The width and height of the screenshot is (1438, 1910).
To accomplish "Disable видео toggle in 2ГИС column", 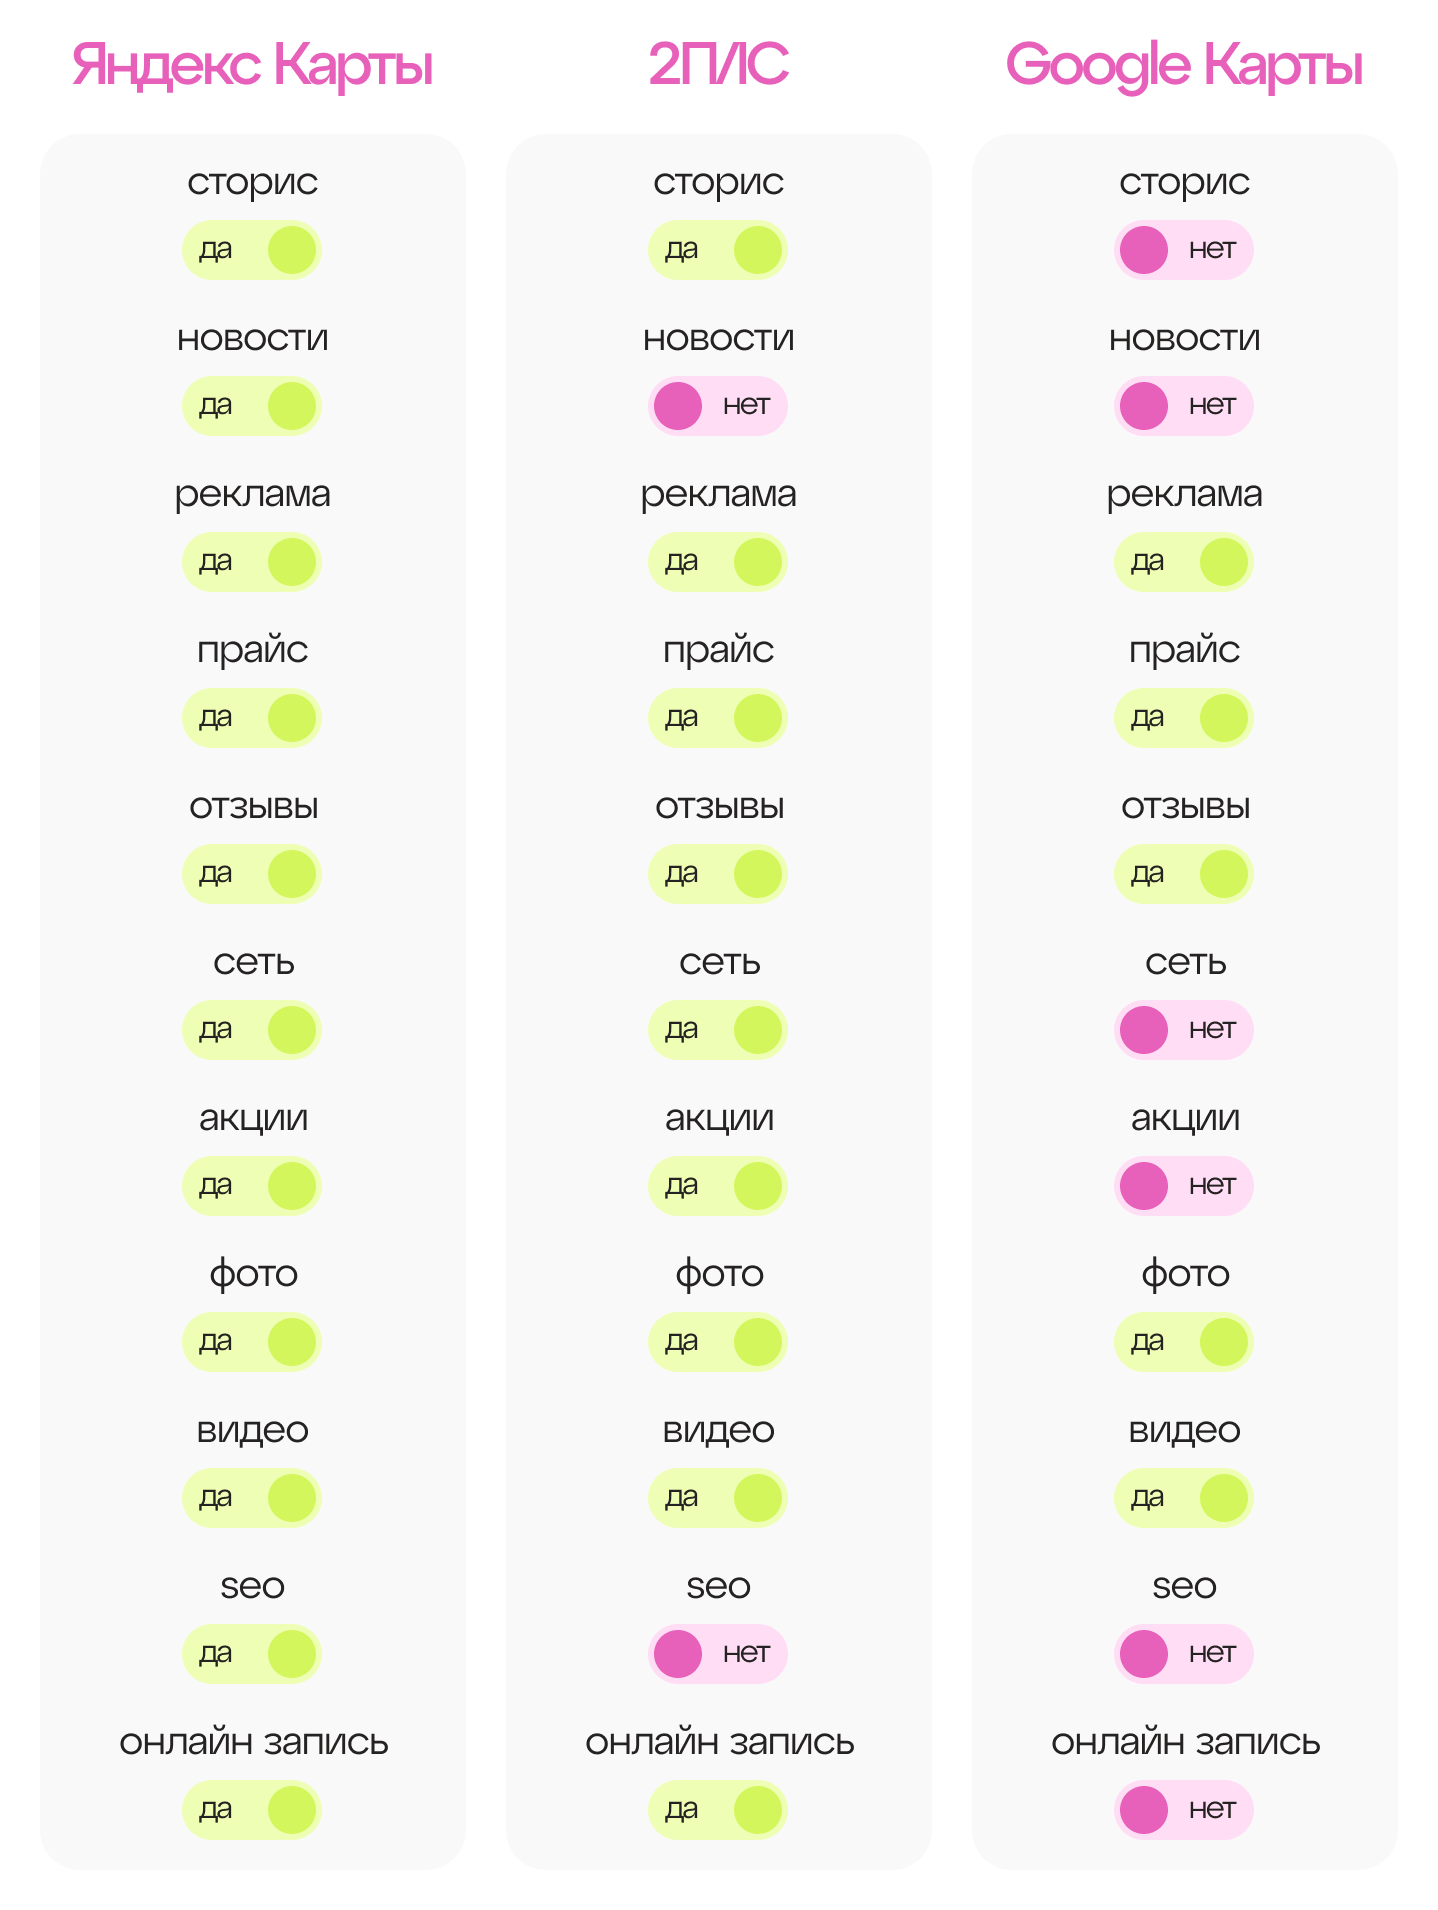I will 717,1498.
